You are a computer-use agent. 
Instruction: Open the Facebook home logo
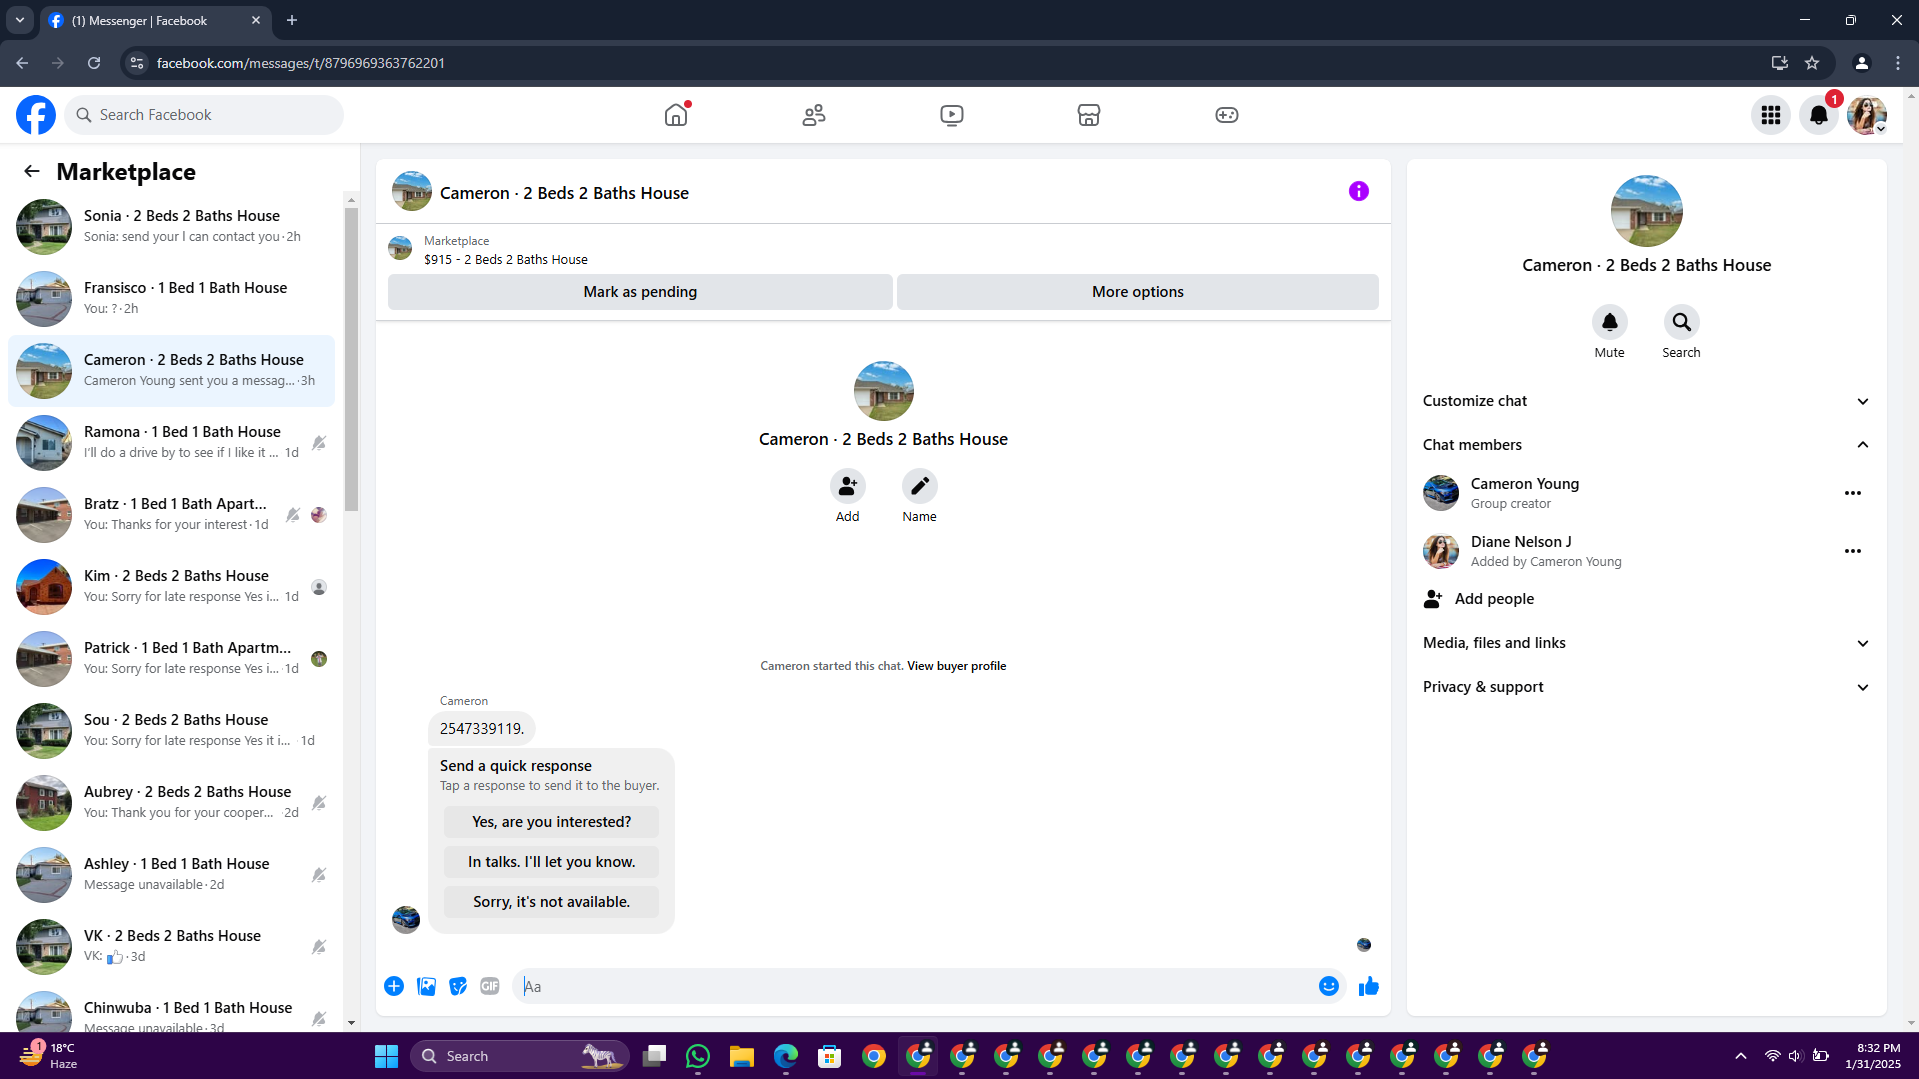coord(36,115)
